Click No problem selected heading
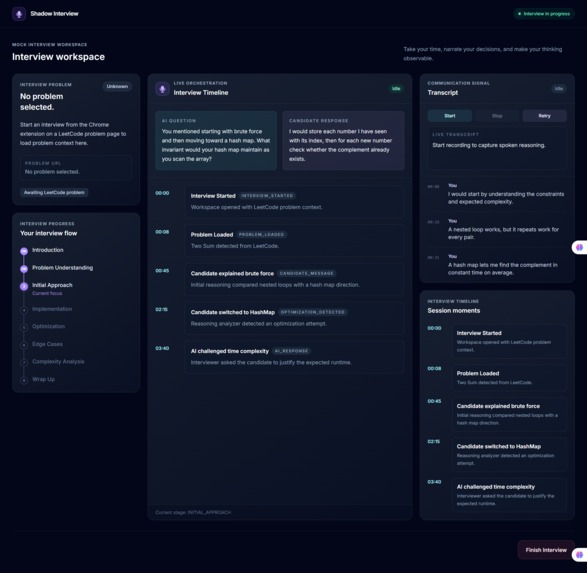The image size is (587, 573). click(x=42, y=102)
